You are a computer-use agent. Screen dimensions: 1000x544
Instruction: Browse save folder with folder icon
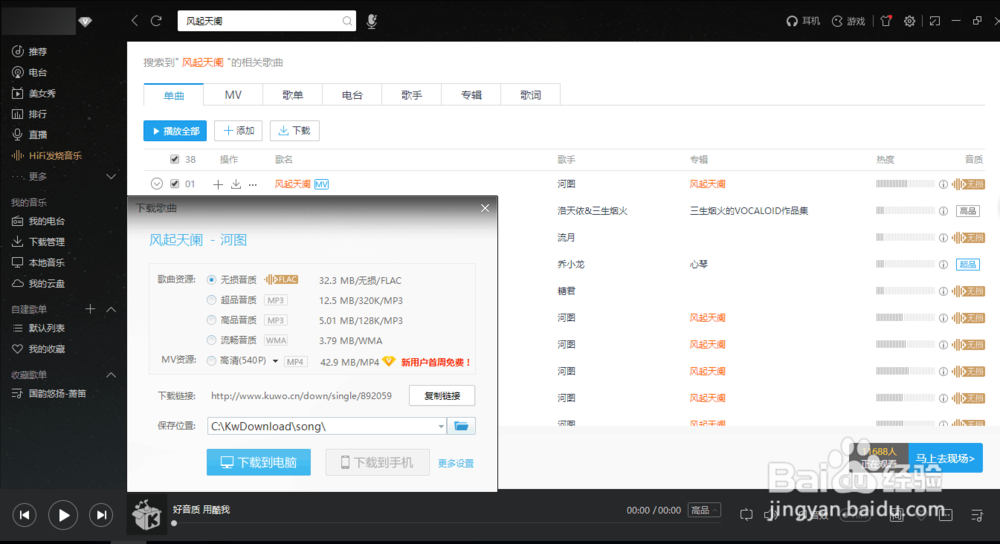click(461, 426)
